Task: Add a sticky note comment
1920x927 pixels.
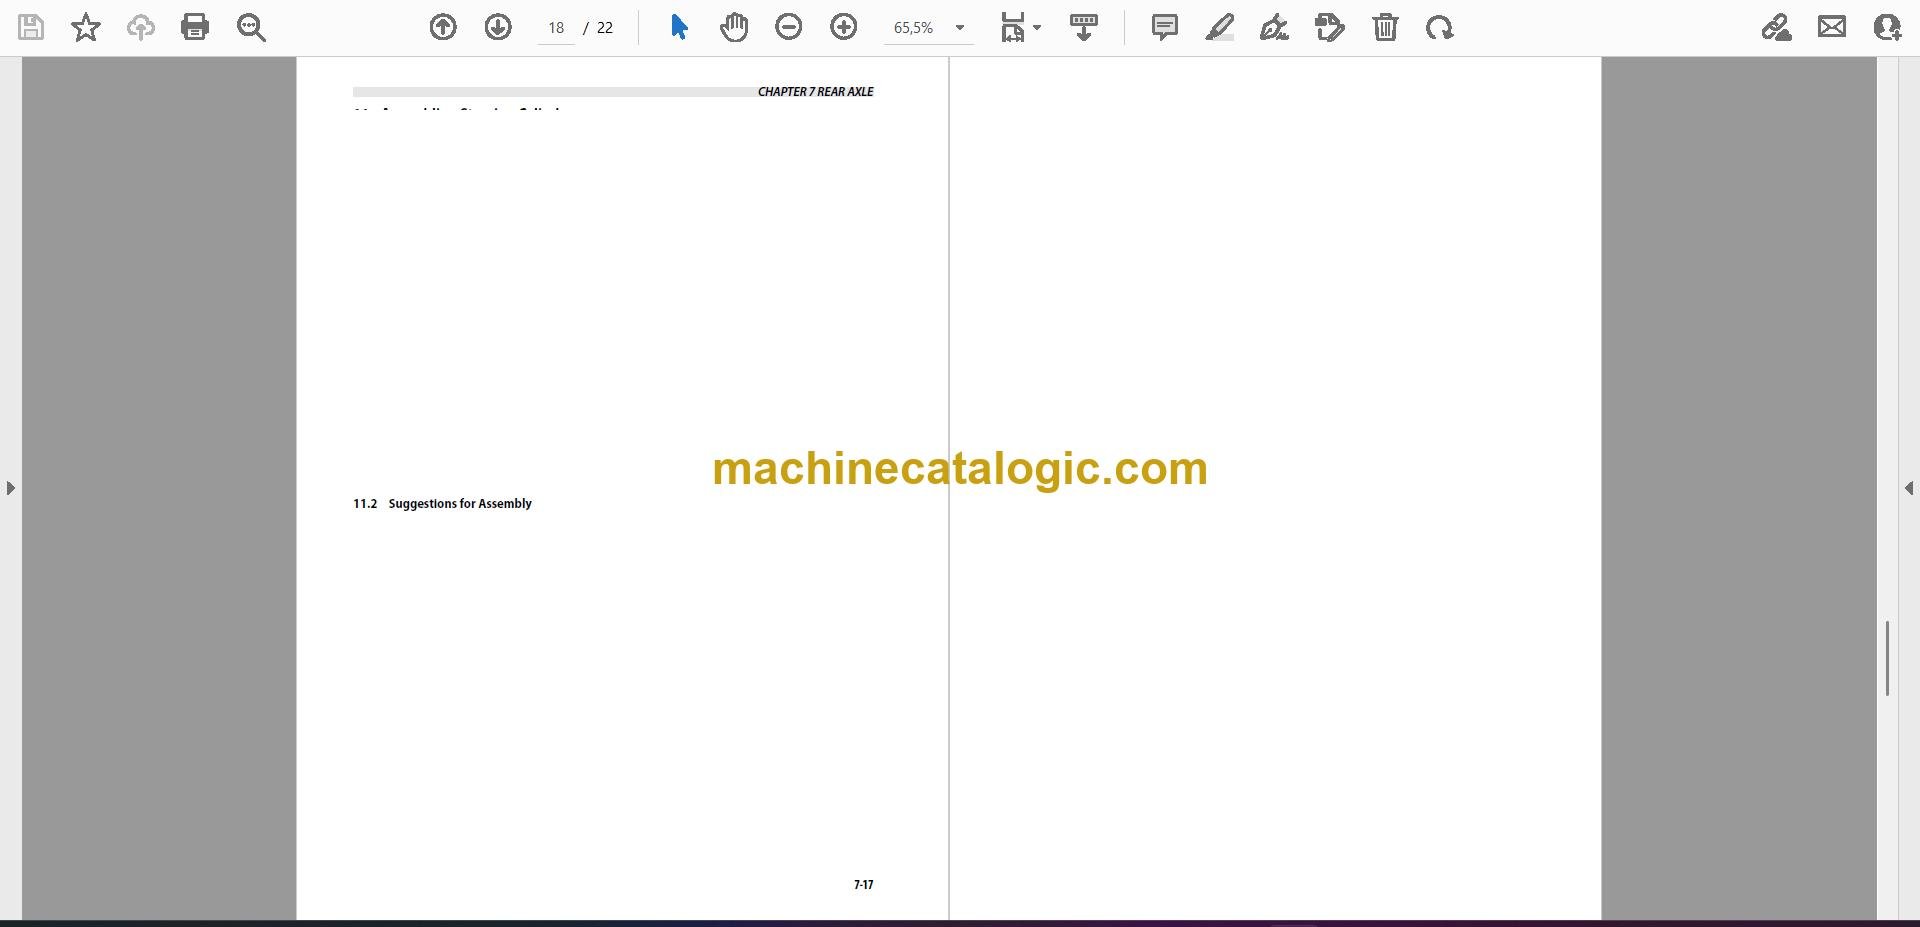Action: click(1164, 27)
